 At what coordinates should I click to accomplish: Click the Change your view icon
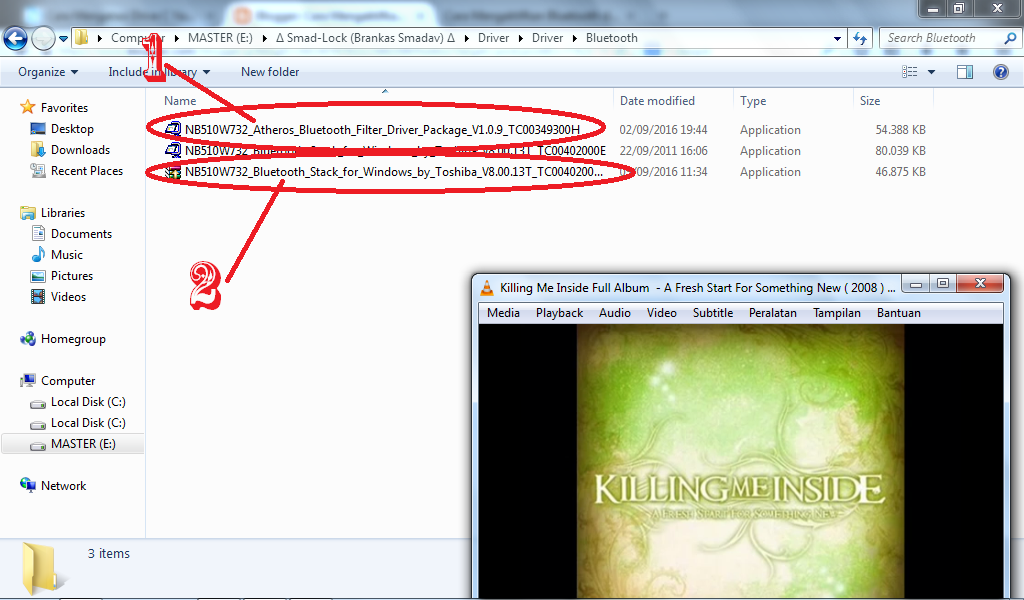(910, 72)
